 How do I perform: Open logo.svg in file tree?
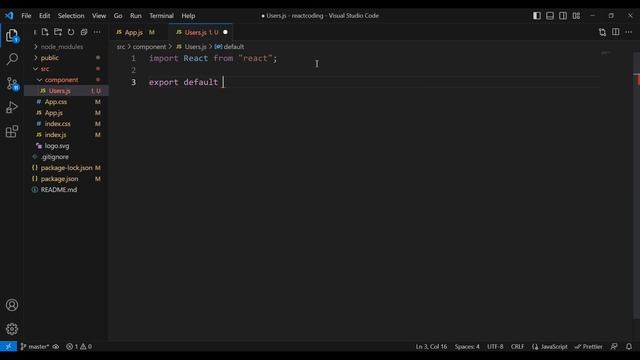[57, 146]
